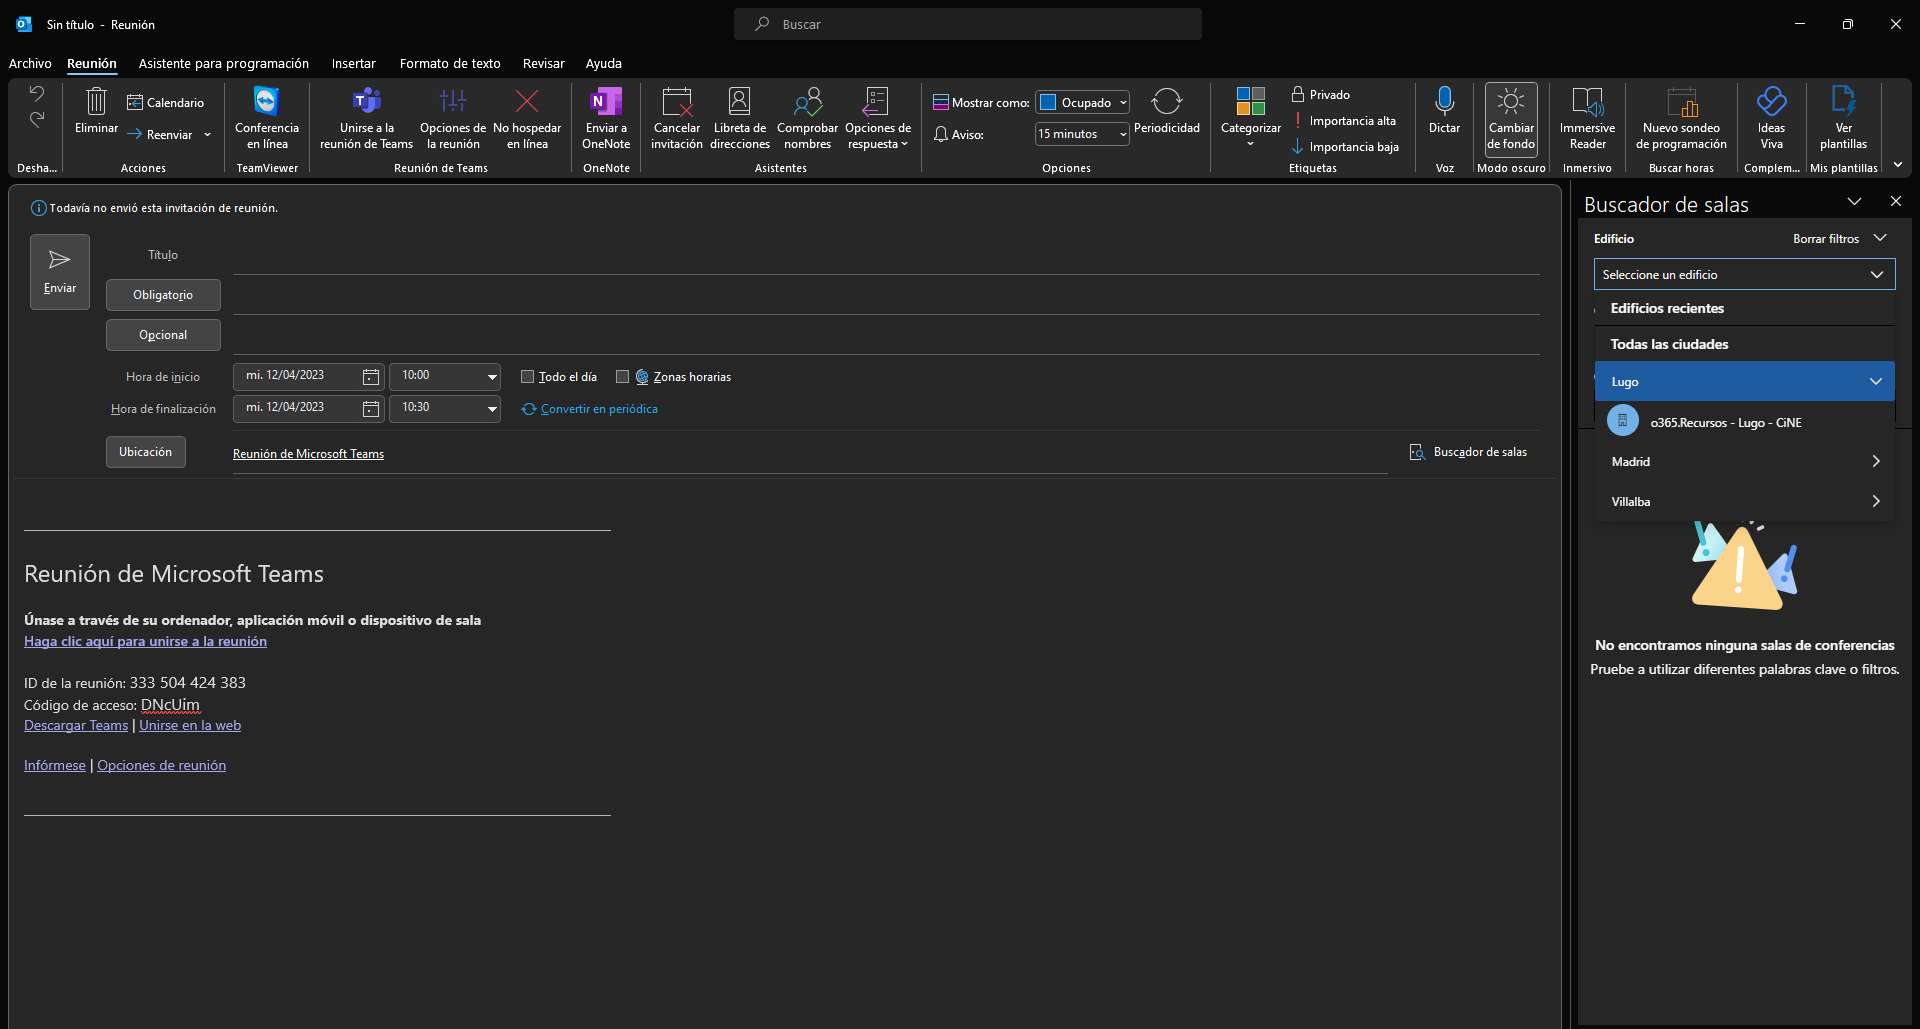Click Enviar a OneNote
The height and width of the screenshot is (1029, 1920).
click(606, 118)
